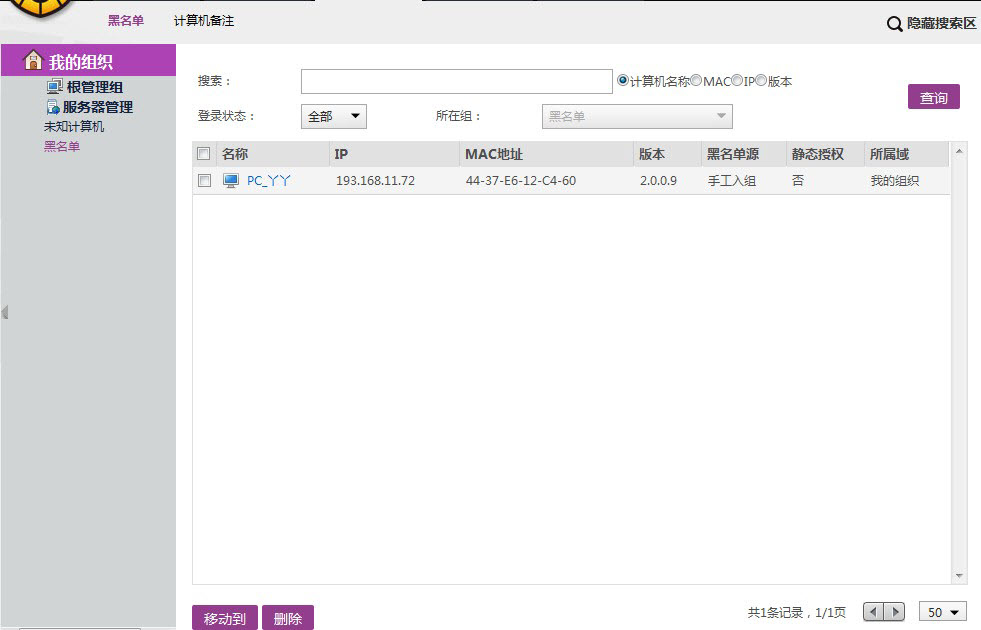Click the home icon beside 我的组织

click(x=33, y=60)
